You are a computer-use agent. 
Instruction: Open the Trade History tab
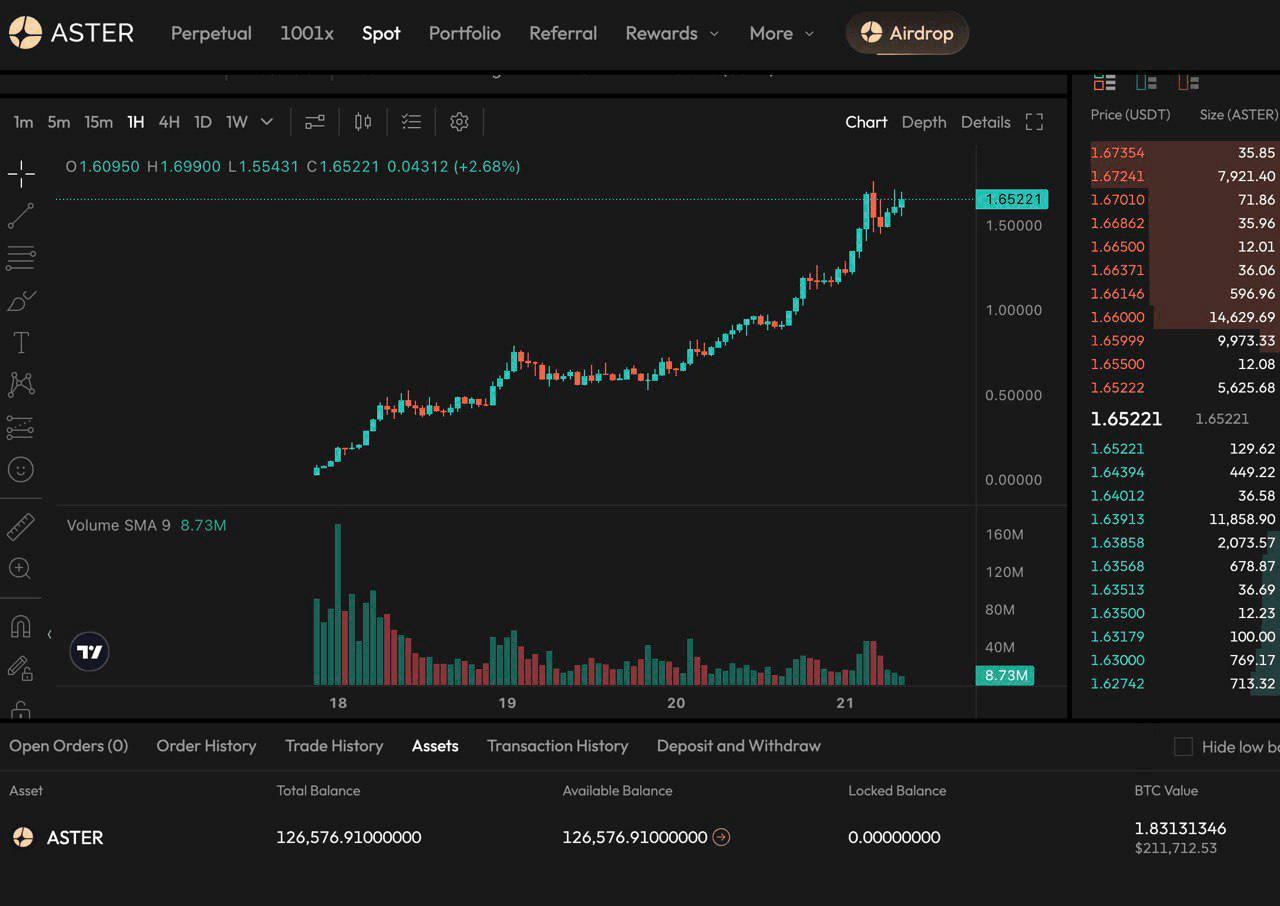point(334,746)
